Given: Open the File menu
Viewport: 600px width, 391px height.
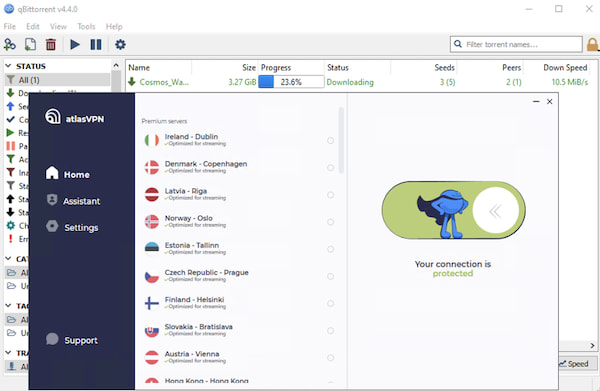Looking at the screenshot, I should click(x=10, y=26).
